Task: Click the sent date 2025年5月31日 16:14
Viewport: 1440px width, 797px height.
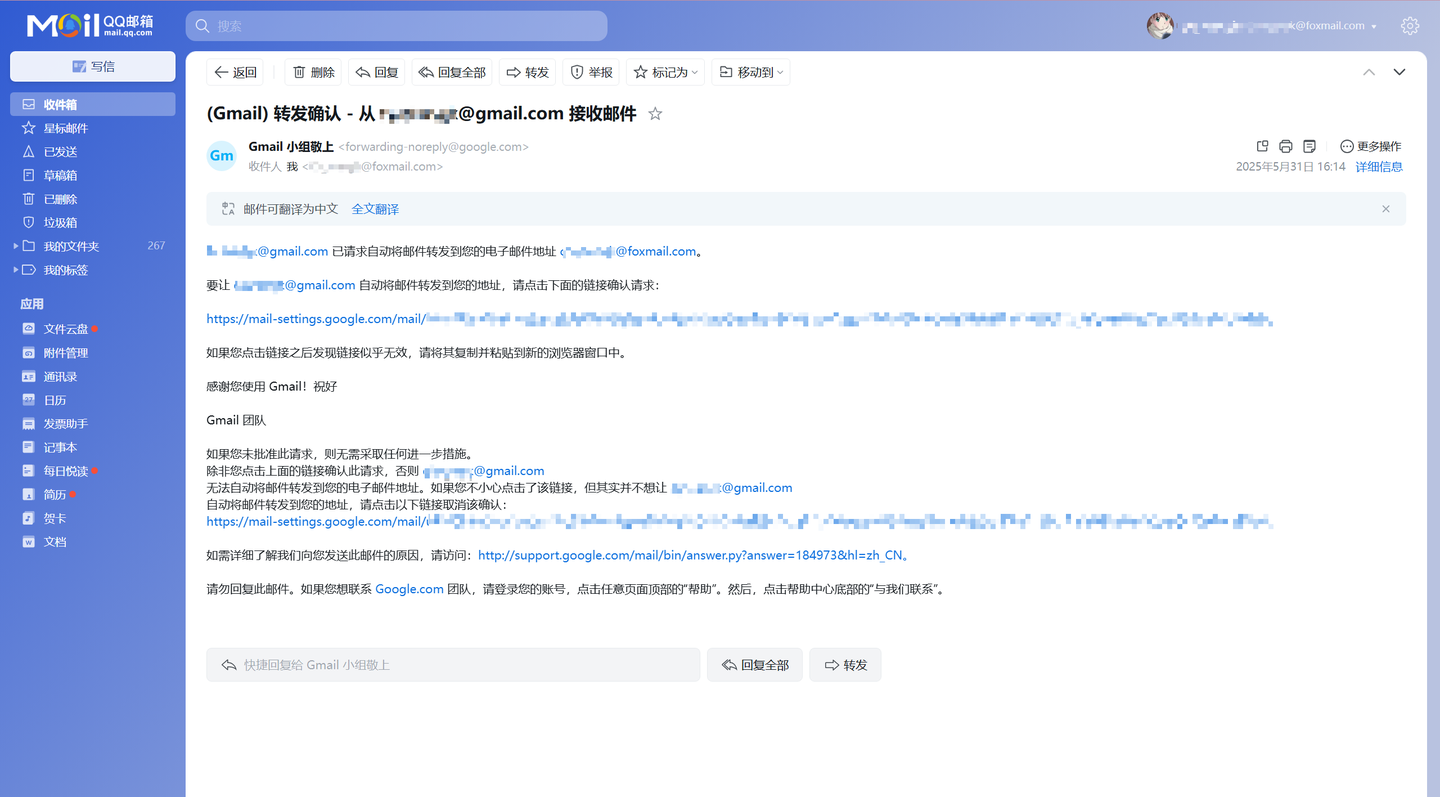Action: pos(1291,167)
